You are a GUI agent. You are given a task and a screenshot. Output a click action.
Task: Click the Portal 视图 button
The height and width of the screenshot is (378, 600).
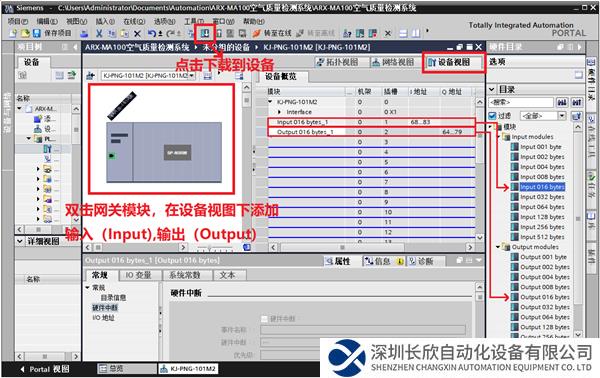[x=44, y=369]
